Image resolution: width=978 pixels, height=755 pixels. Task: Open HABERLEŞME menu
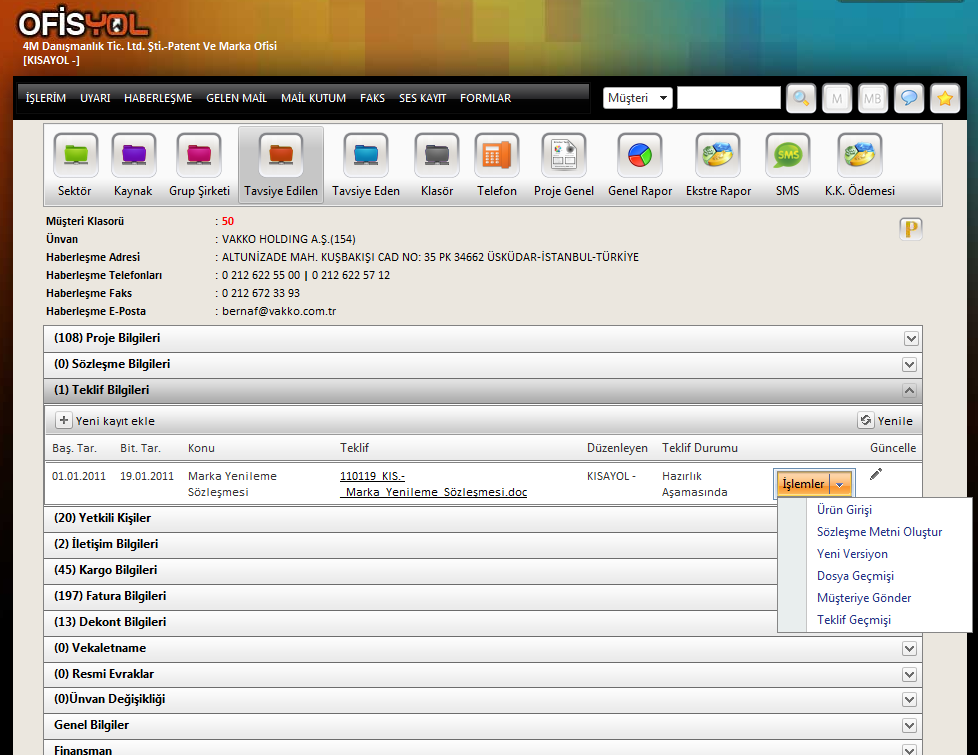click(x=158, y=98)
